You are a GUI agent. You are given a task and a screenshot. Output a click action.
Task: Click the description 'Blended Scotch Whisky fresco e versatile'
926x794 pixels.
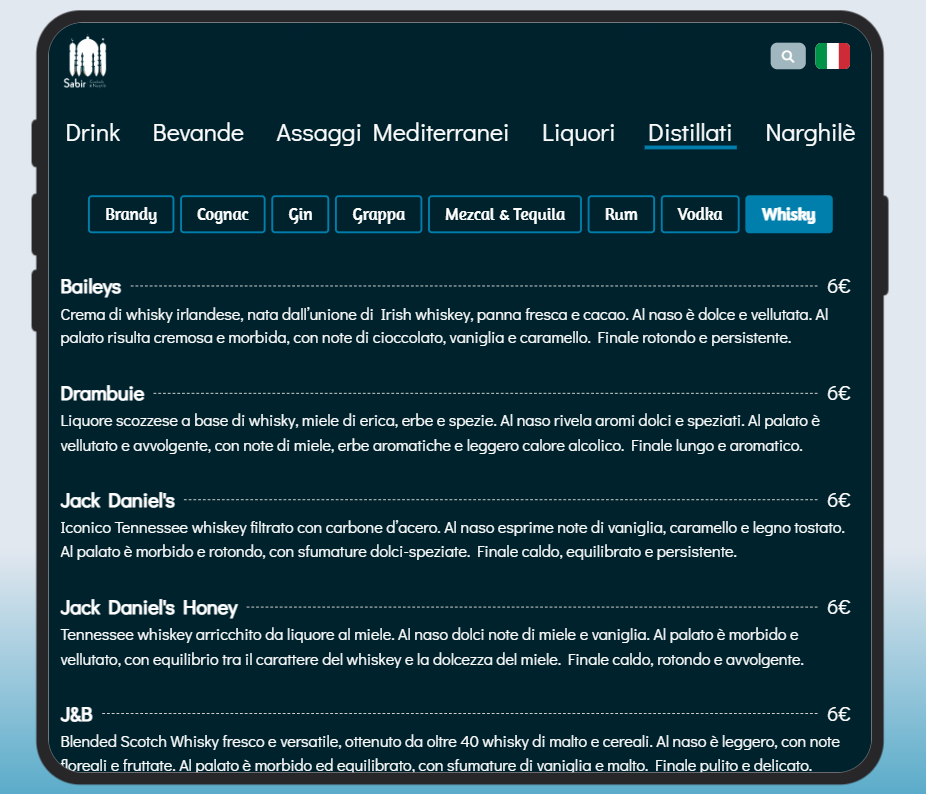[x=450, y=753]
